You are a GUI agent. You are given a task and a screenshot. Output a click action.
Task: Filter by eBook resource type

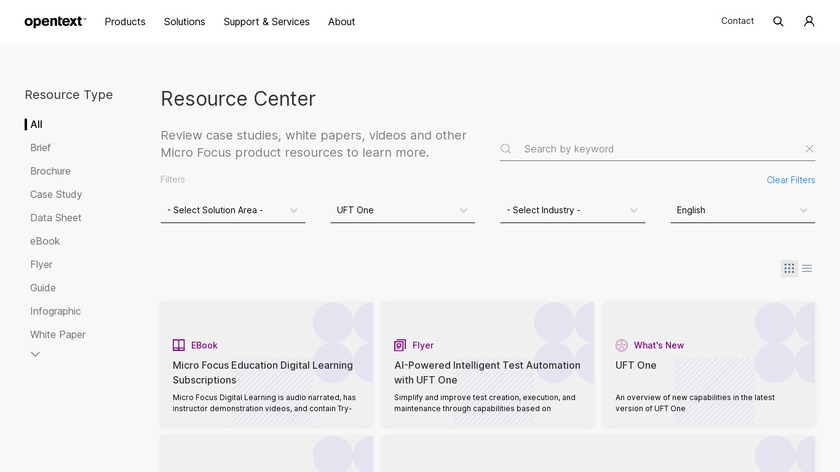(45, 241)
